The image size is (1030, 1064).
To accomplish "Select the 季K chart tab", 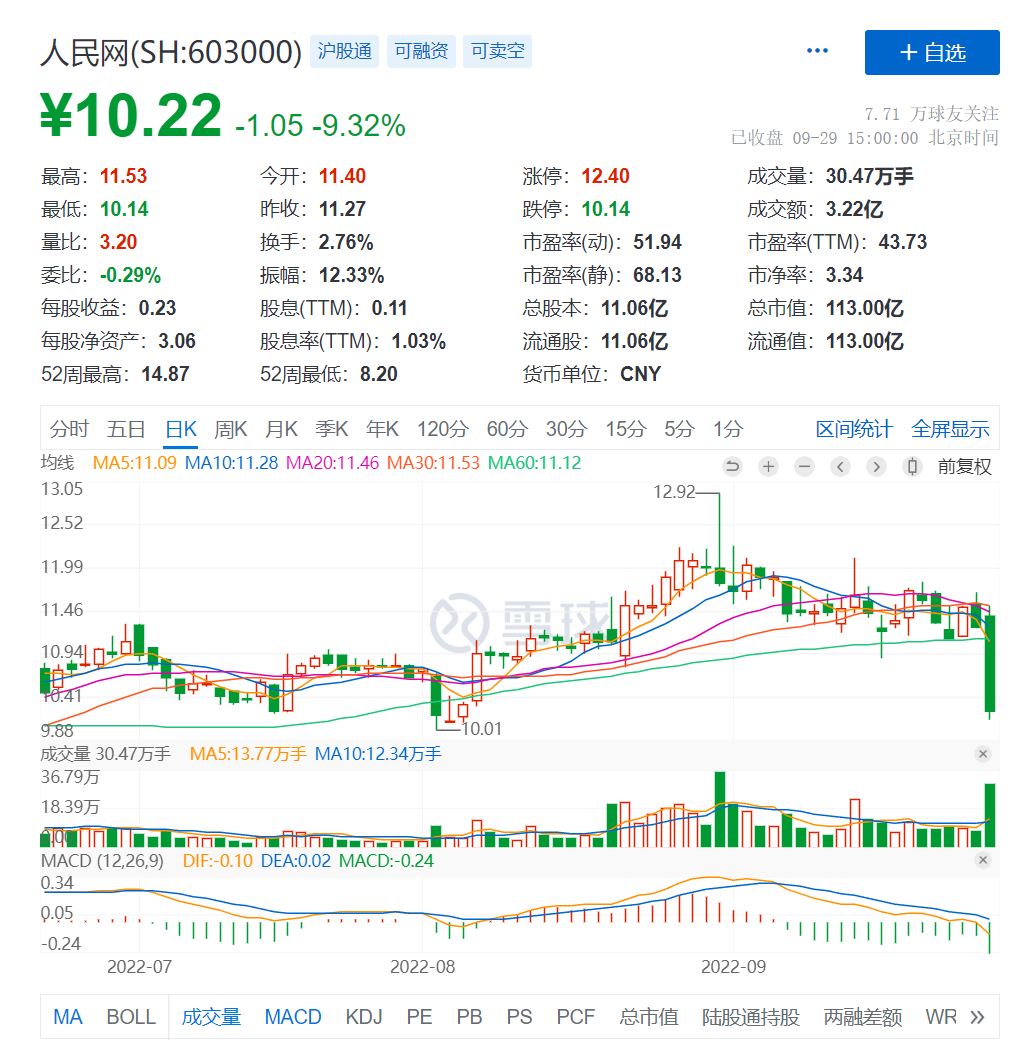I will pos(332,429).
